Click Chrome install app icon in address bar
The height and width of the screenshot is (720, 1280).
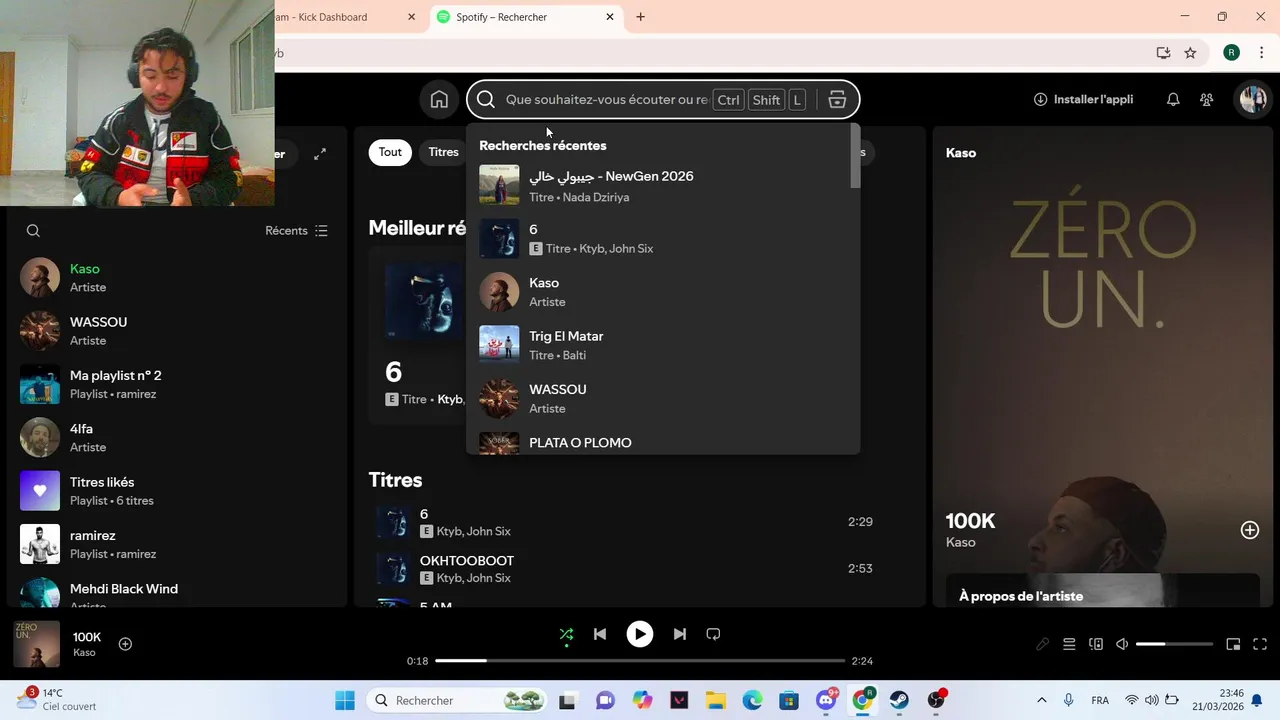tap(1163, 53)
